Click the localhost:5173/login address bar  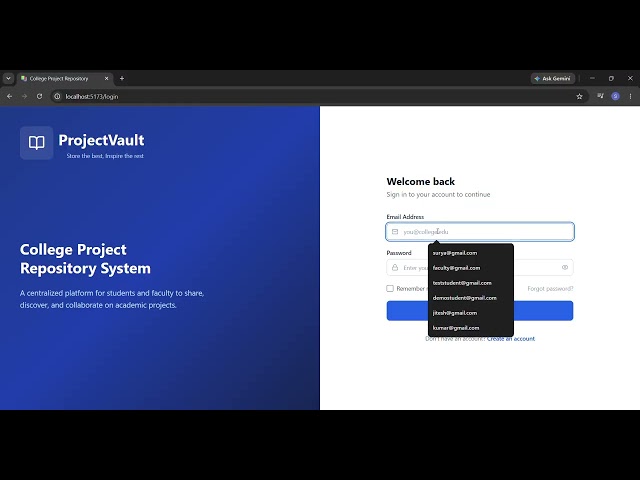coord(318,96)
